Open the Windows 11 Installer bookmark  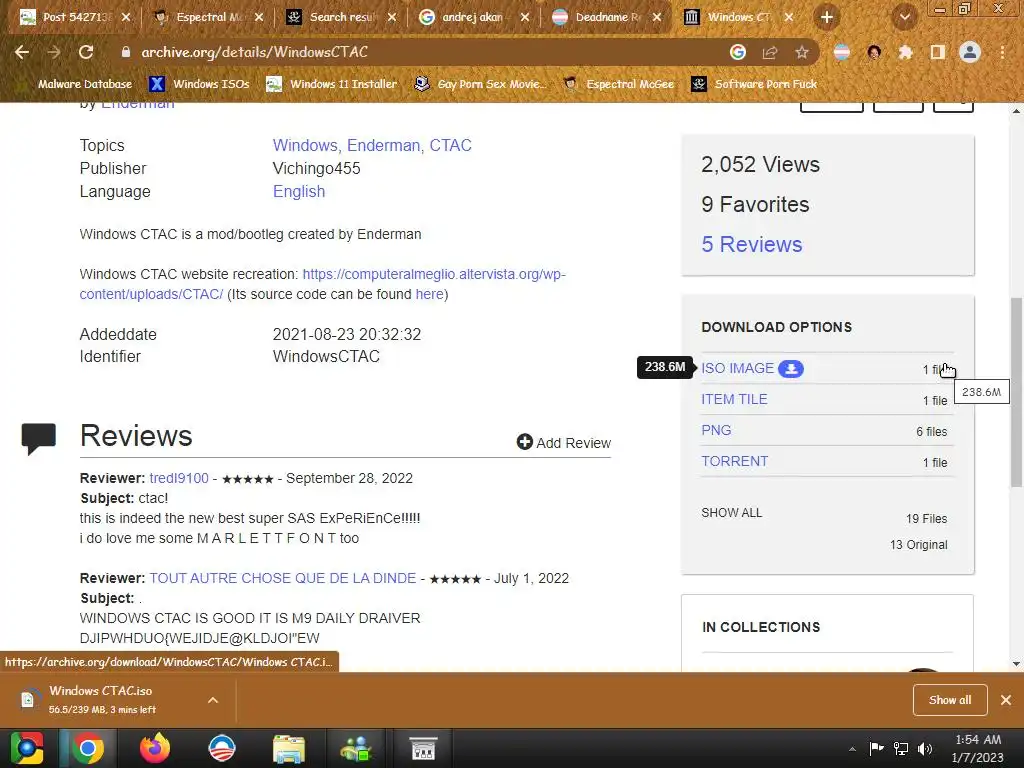point(332,84)
